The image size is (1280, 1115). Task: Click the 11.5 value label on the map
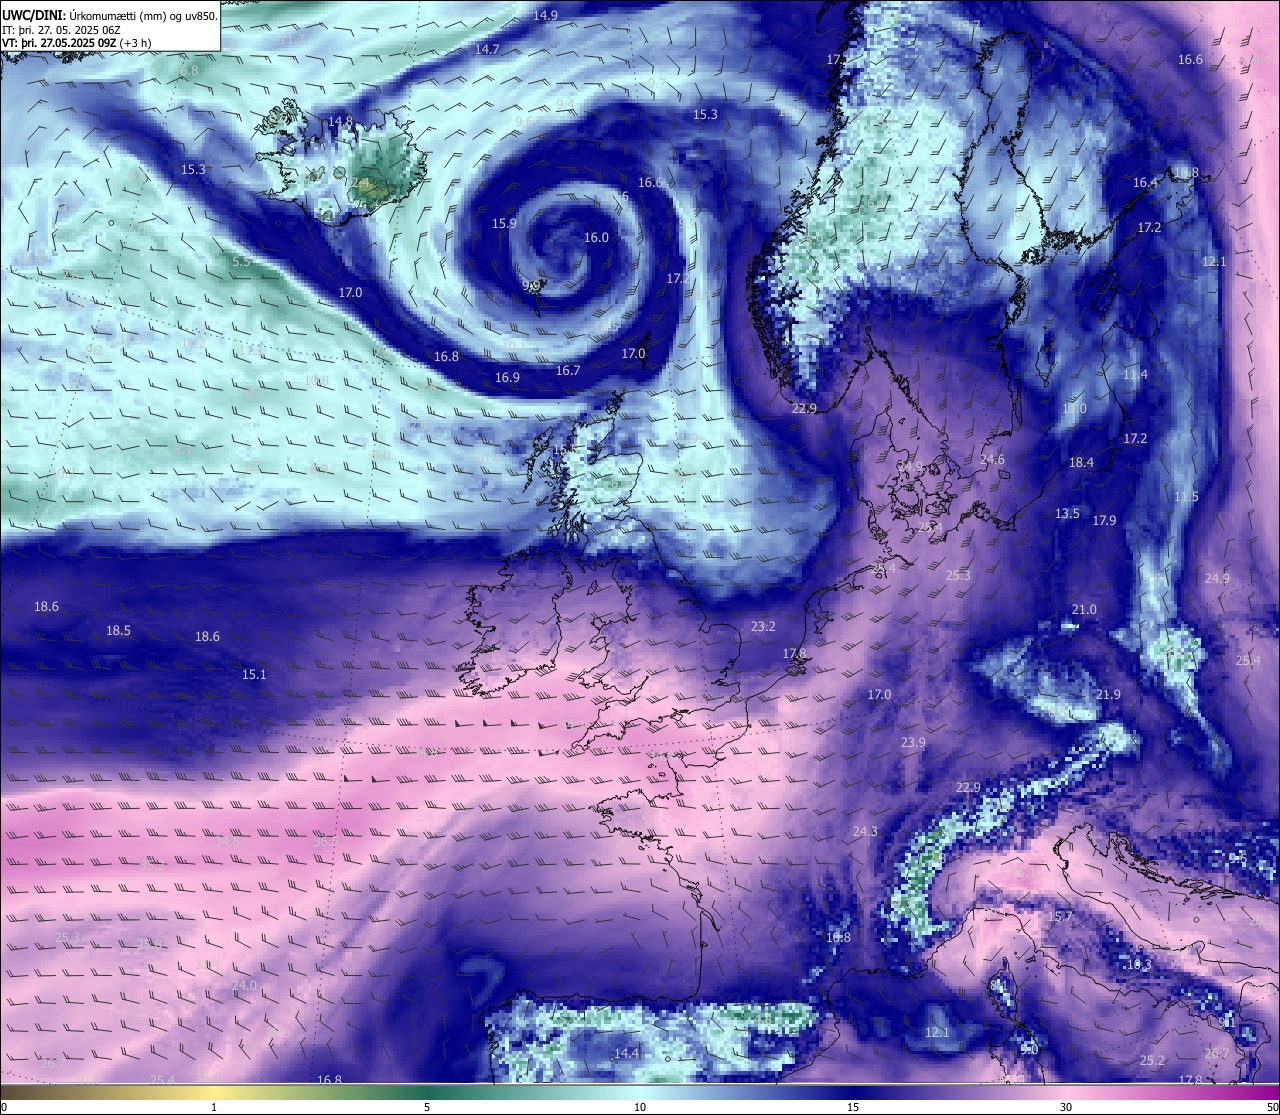(x=1186, y=497)
